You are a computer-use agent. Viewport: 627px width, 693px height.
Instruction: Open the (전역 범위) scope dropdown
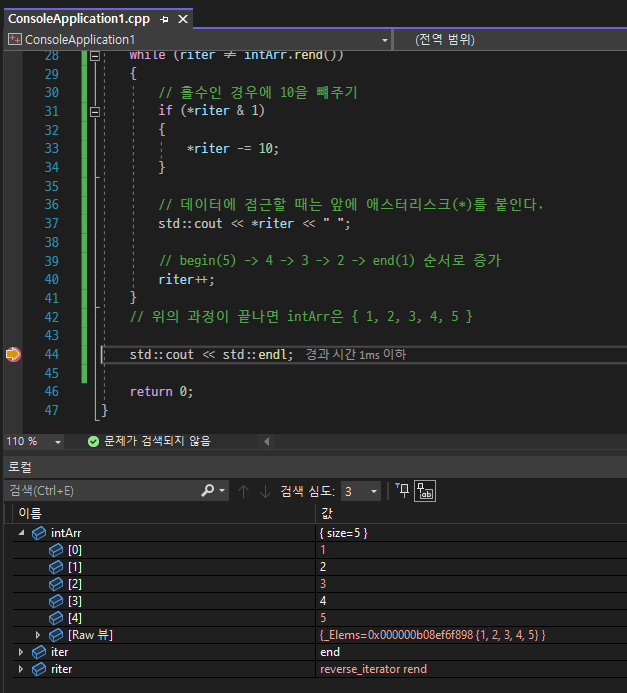pyautogui.click(x=510, y=40)
